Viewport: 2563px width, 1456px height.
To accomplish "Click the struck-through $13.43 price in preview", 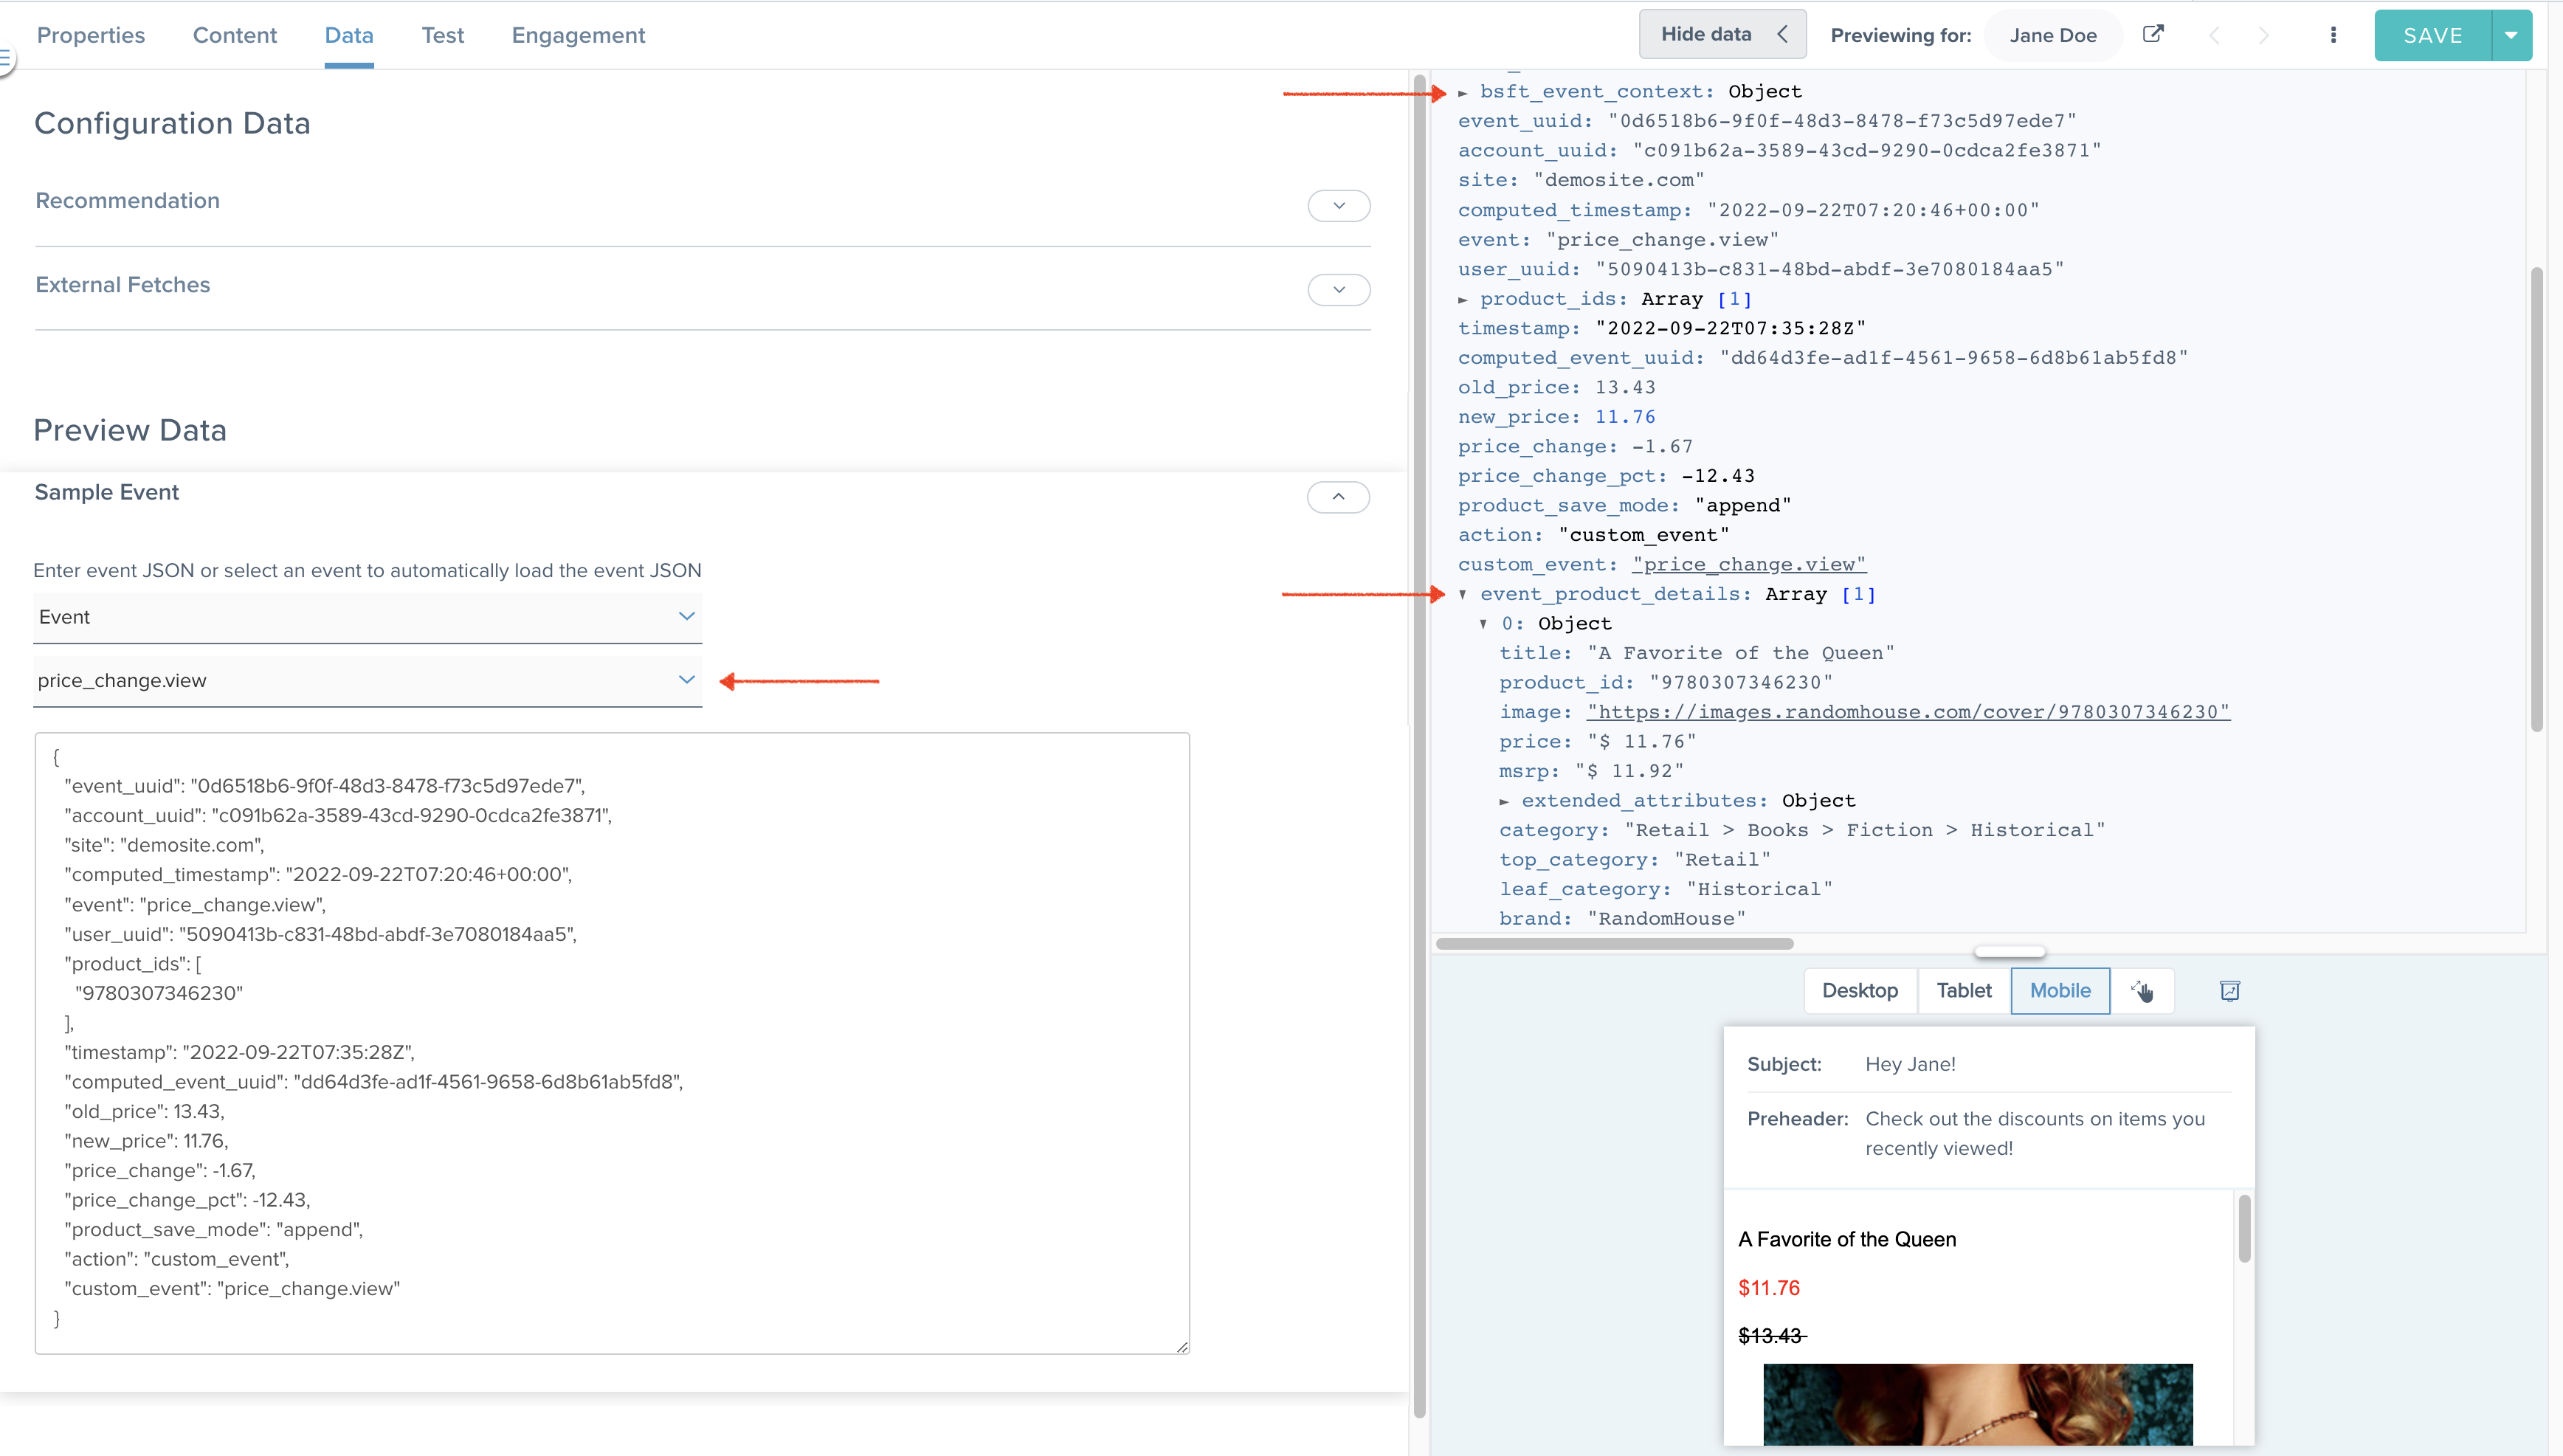I will [1771, 1336].
